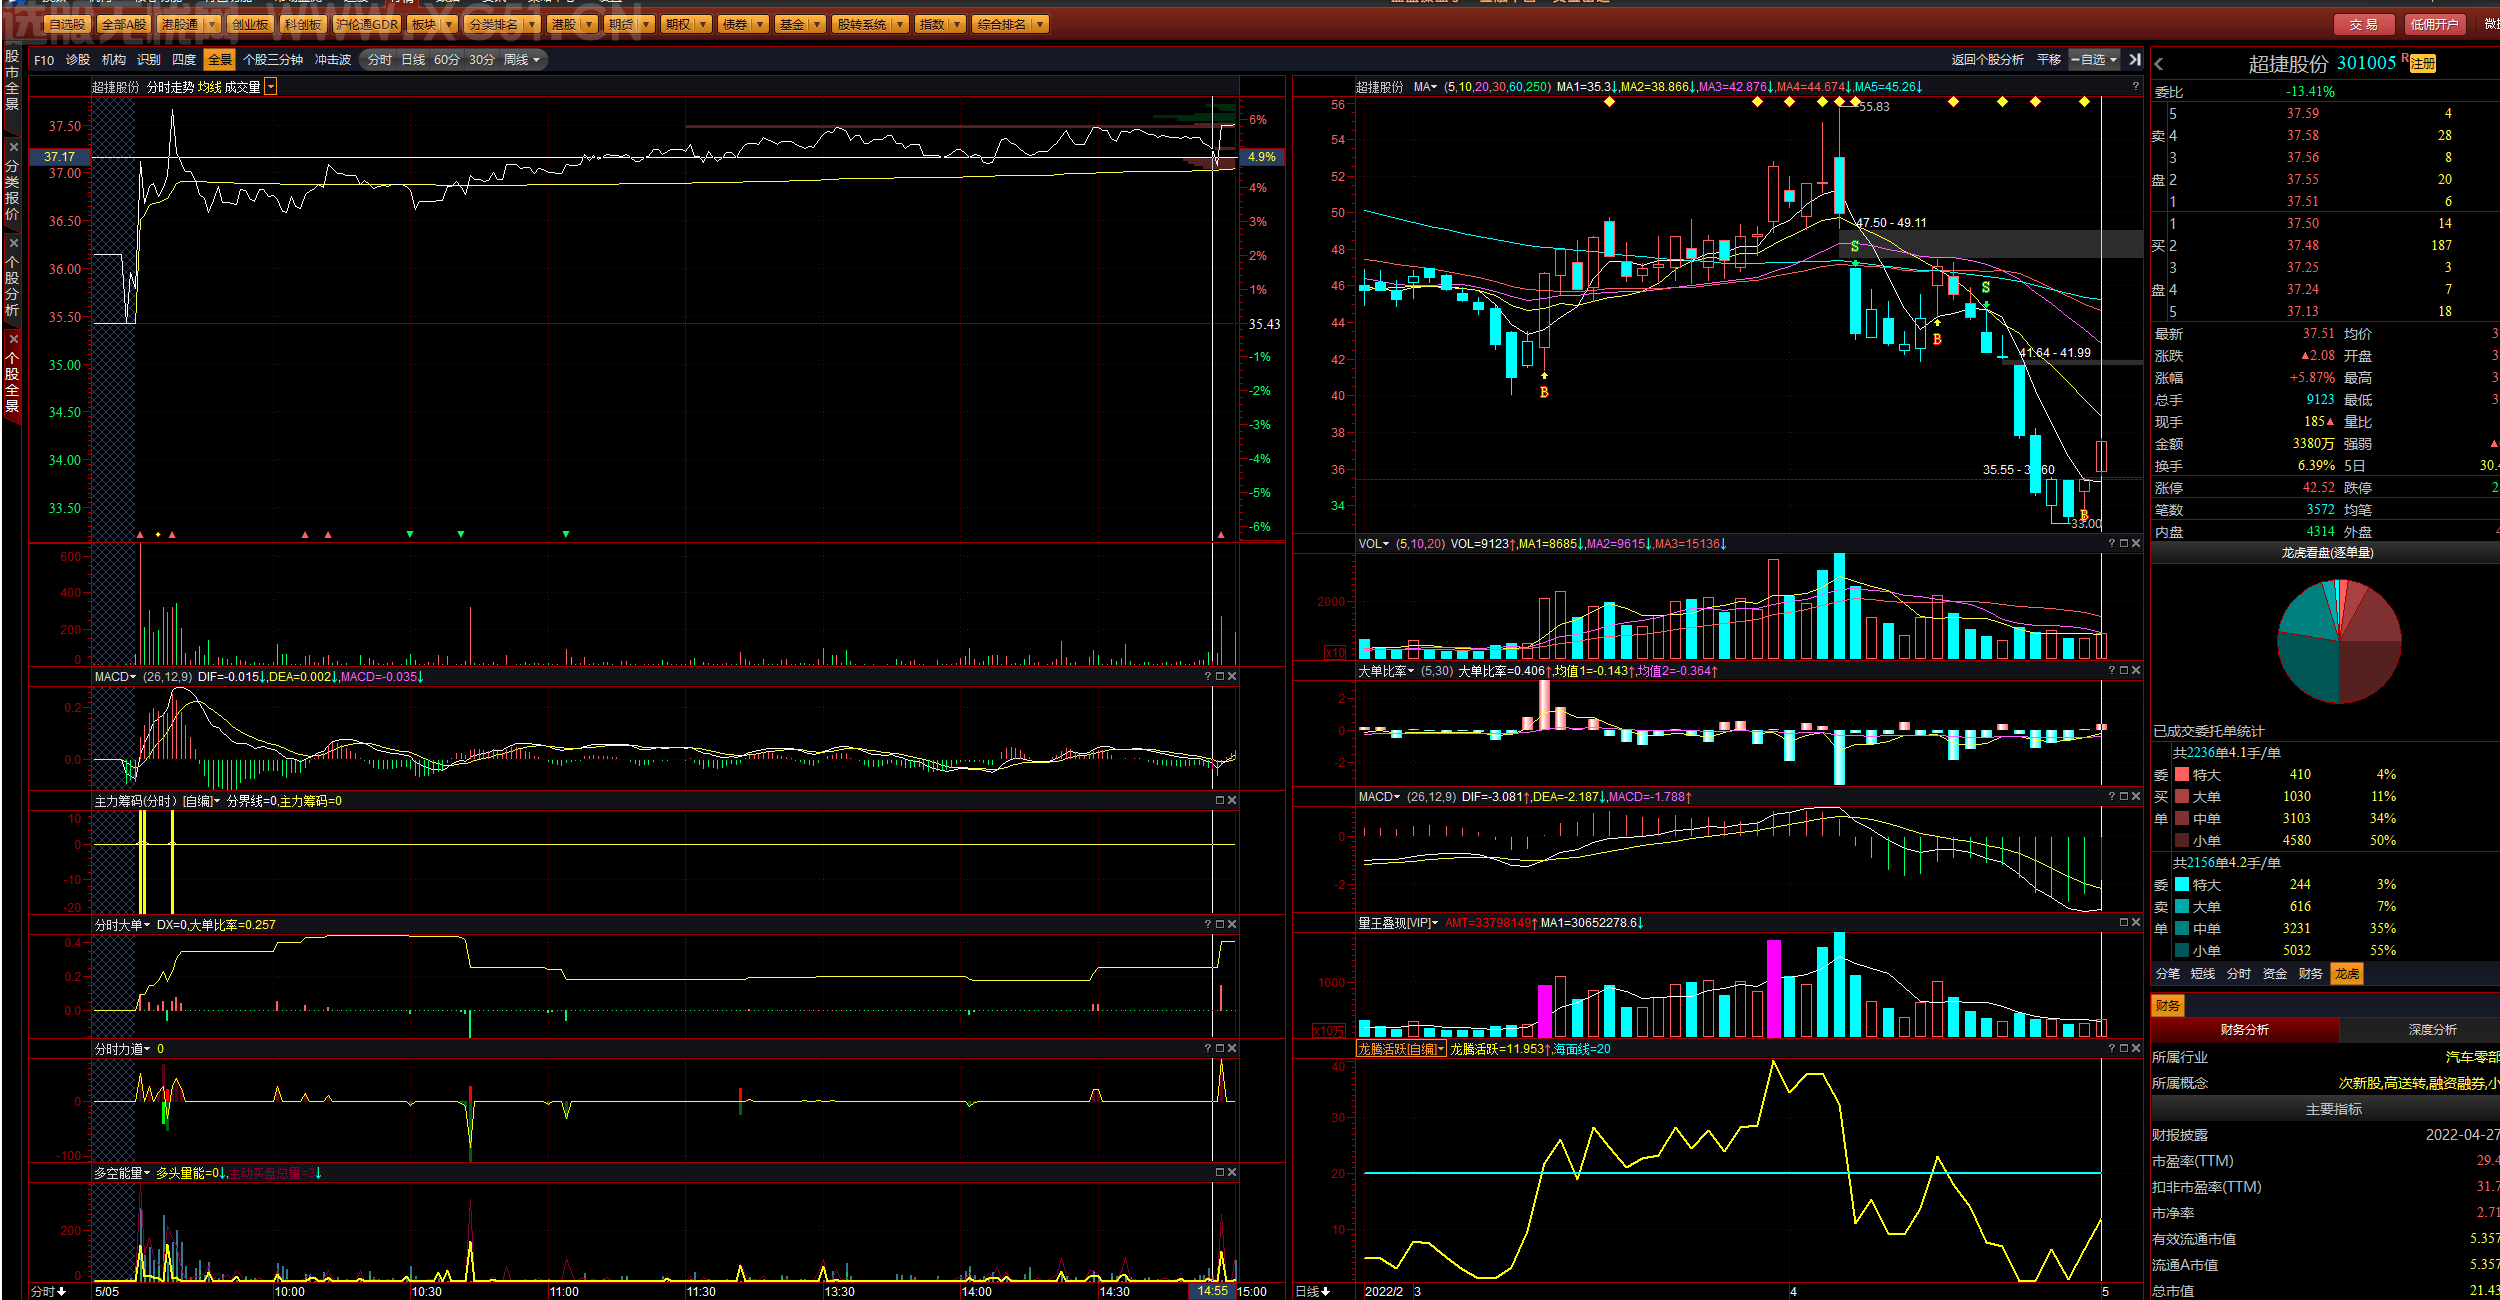Image resolution: width=2500 pixels, height=1300 pixels.
Task: Open the 周线 period dropdown
Action: (522, 60)
